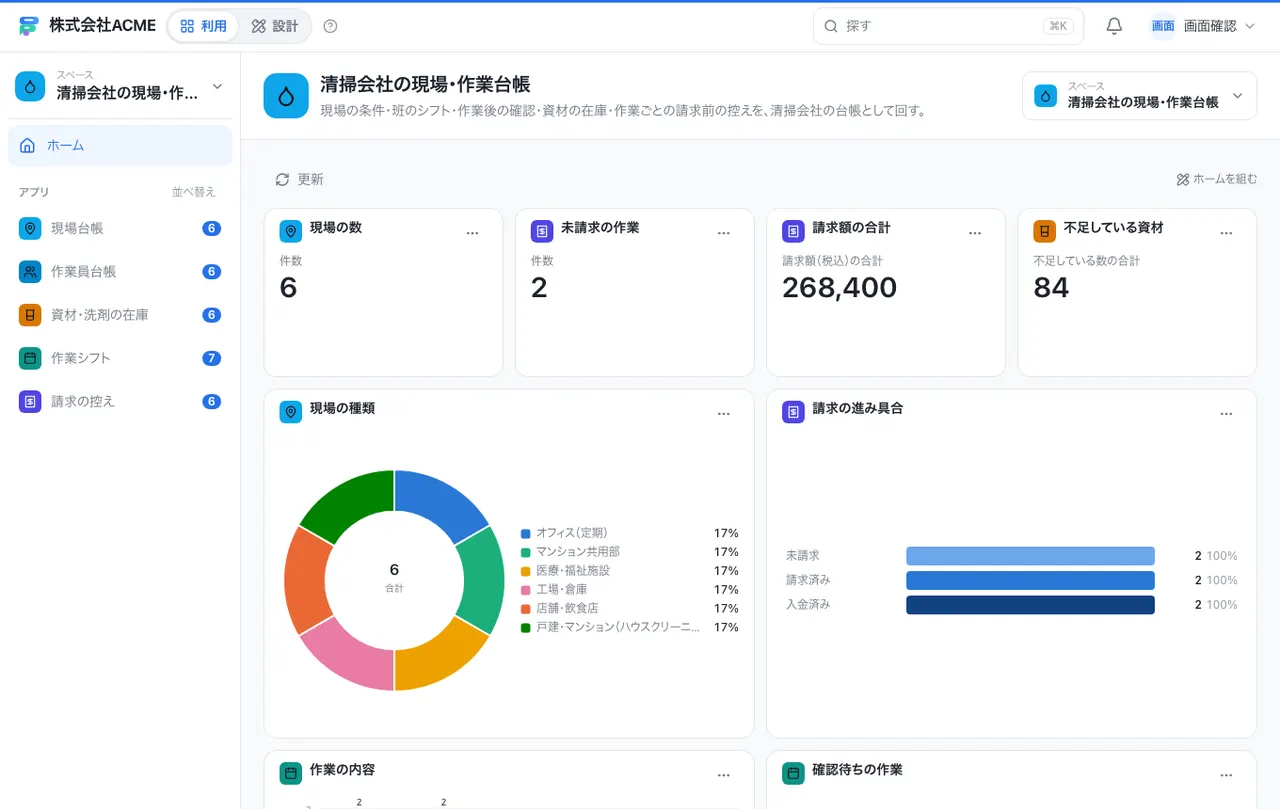Click the 請求の控え receipt icon in sidebar

tap(30, 401)
